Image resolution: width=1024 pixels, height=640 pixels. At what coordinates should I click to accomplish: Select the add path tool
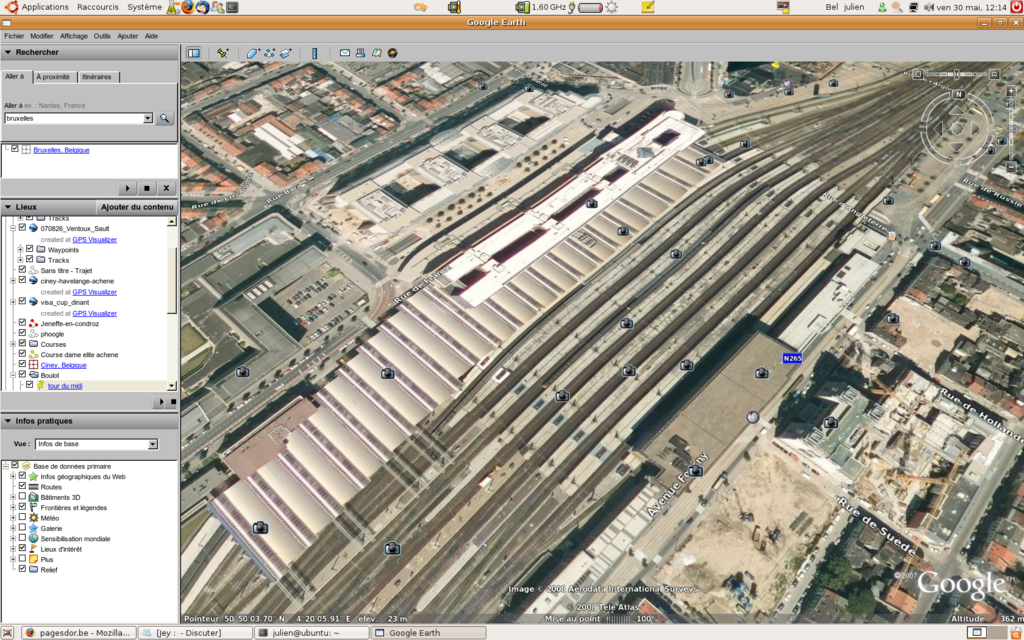(269, 53)
